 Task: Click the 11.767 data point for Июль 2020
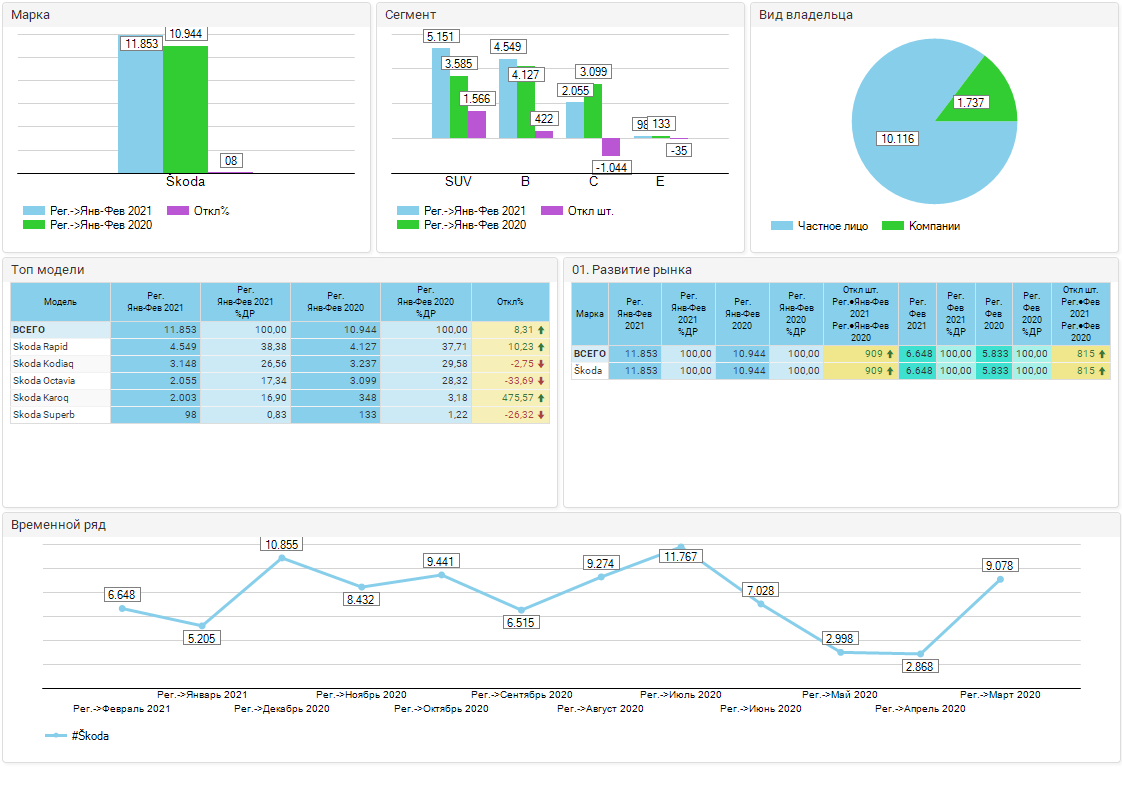(x=681, y=547)
